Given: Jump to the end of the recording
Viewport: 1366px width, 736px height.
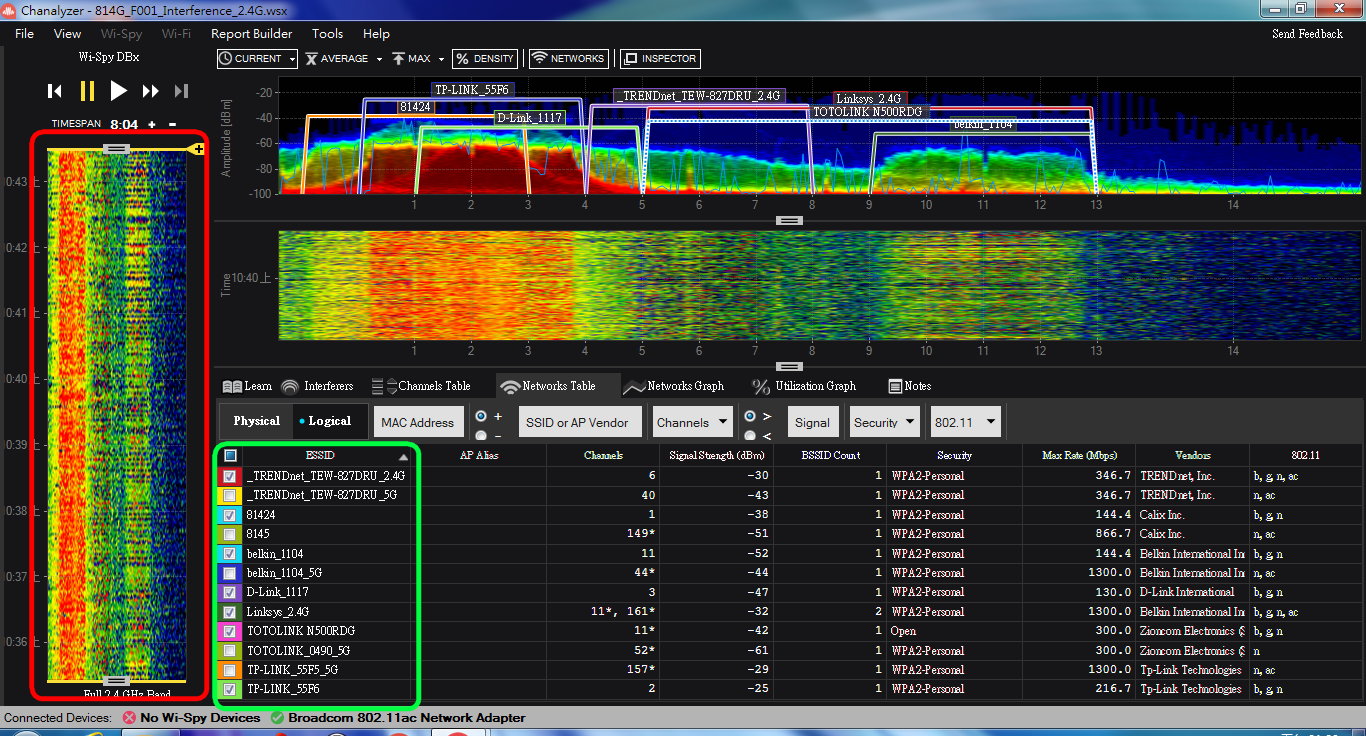Looking at the screenshot, I should (x=181, y=91).
